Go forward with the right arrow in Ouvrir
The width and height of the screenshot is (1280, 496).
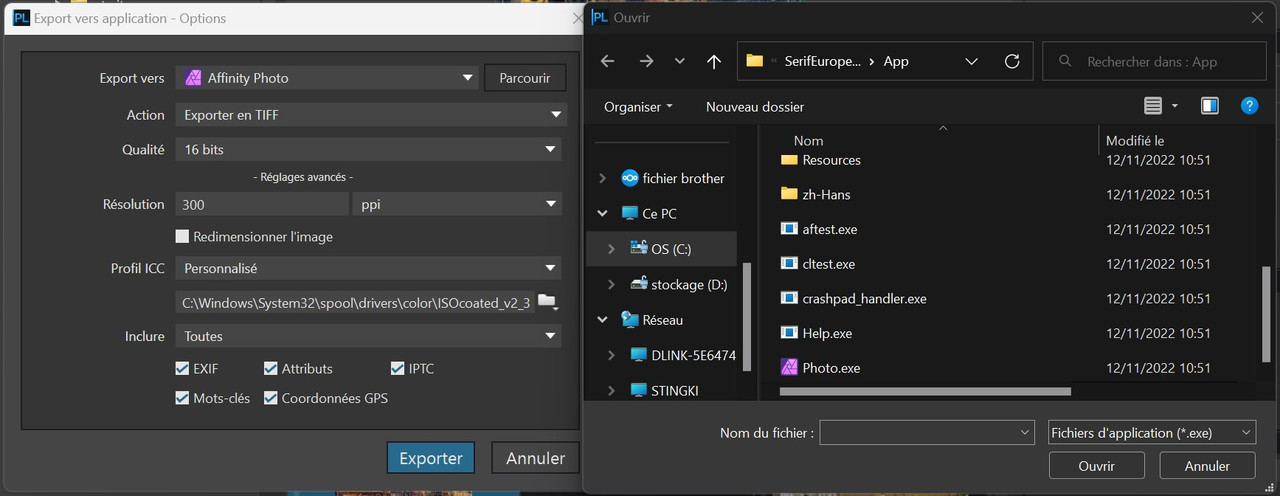pos(646,61)
